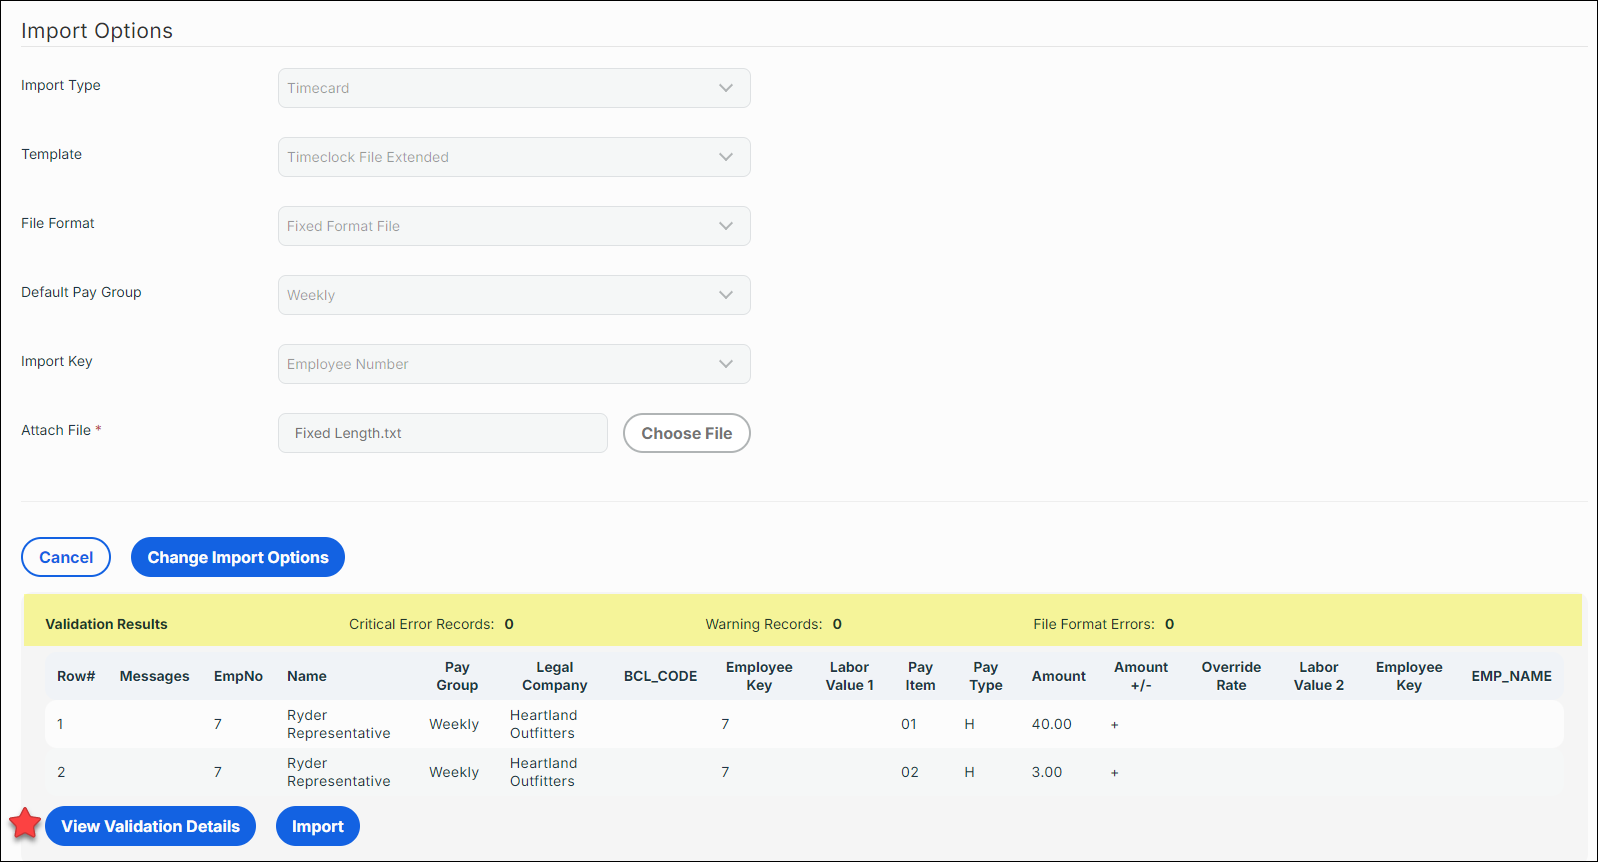This screenshot has height=862, width=1598.
Task: Click the Choose File button
Action: click(x=687, y=433)
